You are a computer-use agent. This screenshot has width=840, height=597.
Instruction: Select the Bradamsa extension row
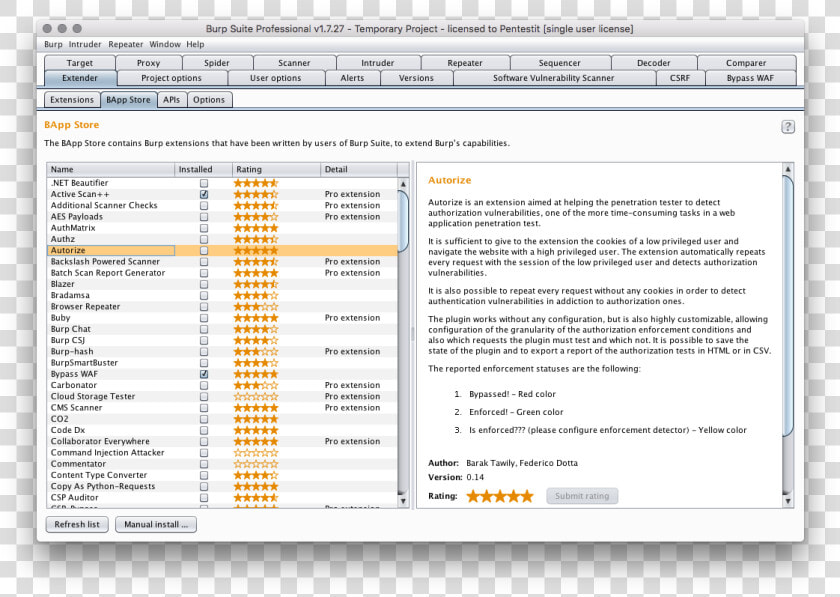coord(222,295)
